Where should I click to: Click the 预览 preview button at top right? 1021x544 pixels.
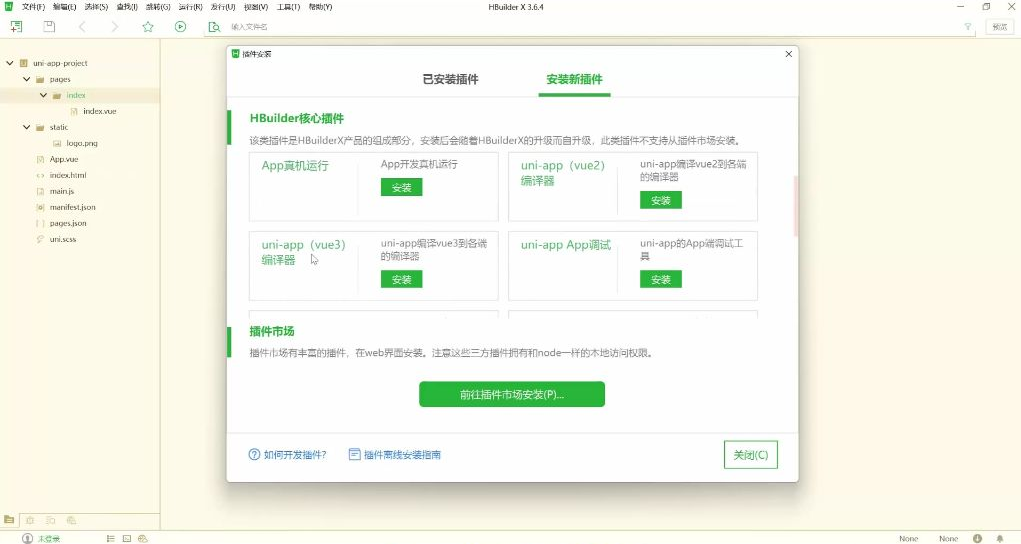click(1000, 27)
